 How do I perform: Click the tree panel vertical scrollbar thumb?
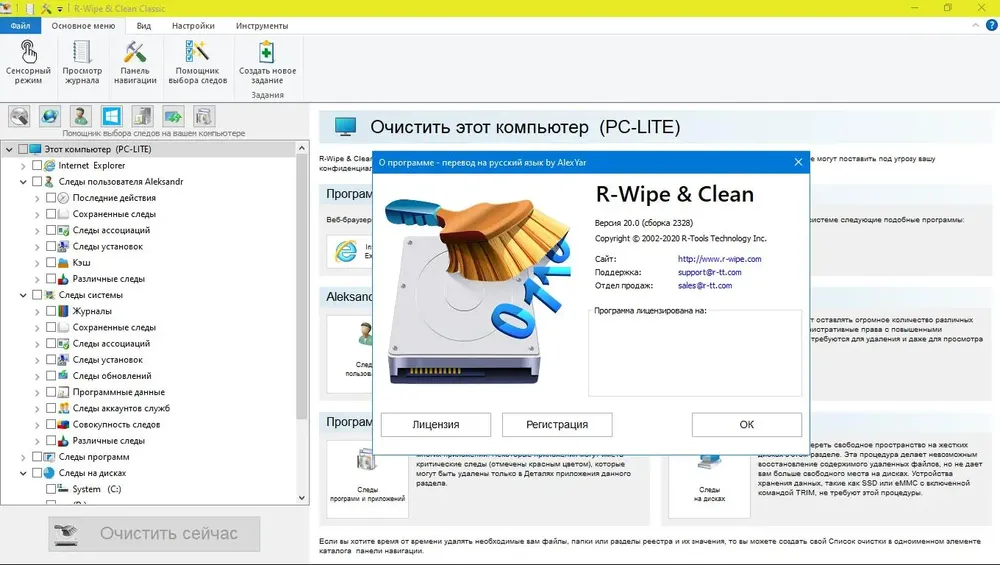pos(302,287)
